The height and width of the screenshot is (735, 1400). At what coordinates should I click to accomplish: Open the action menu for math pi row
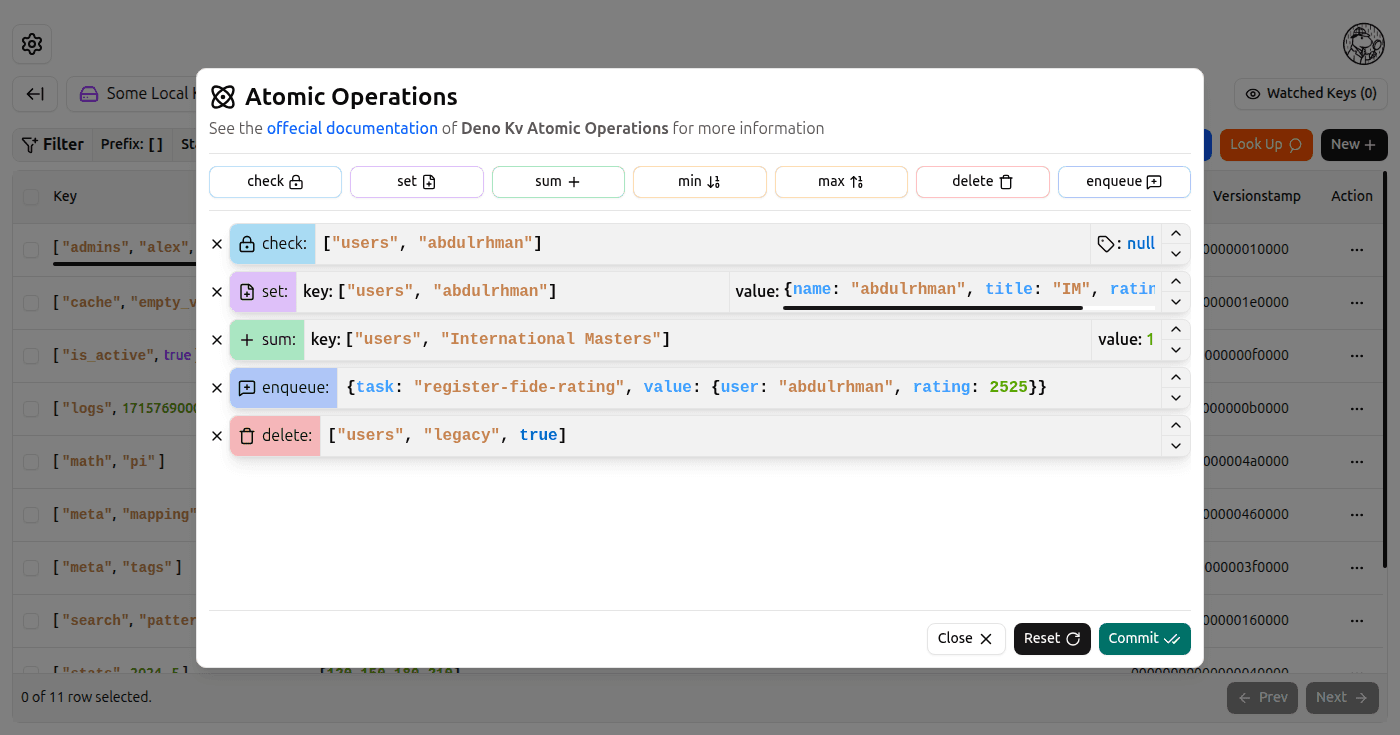point(1357,462)
